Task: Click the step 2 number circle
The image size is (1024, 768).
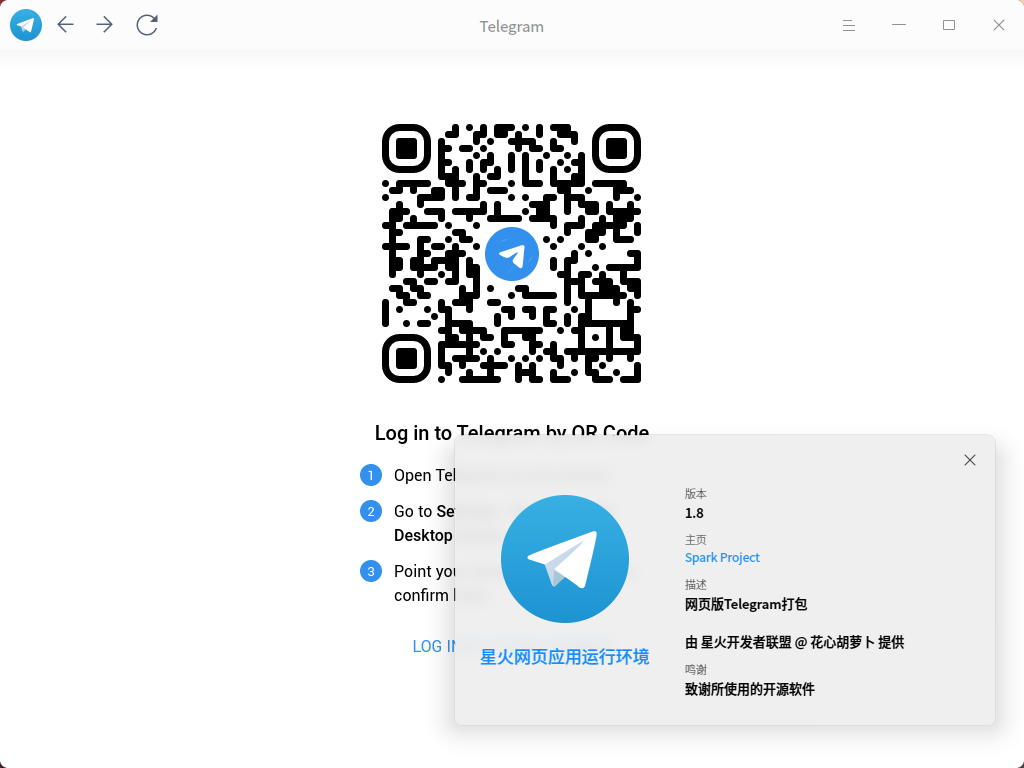Action: (x=371, y=511)
